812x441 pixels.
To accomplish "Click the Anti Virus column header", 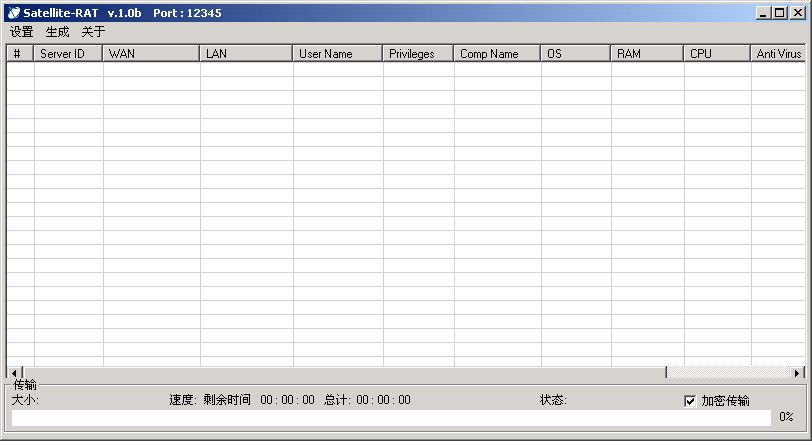I will coord(778,54).
